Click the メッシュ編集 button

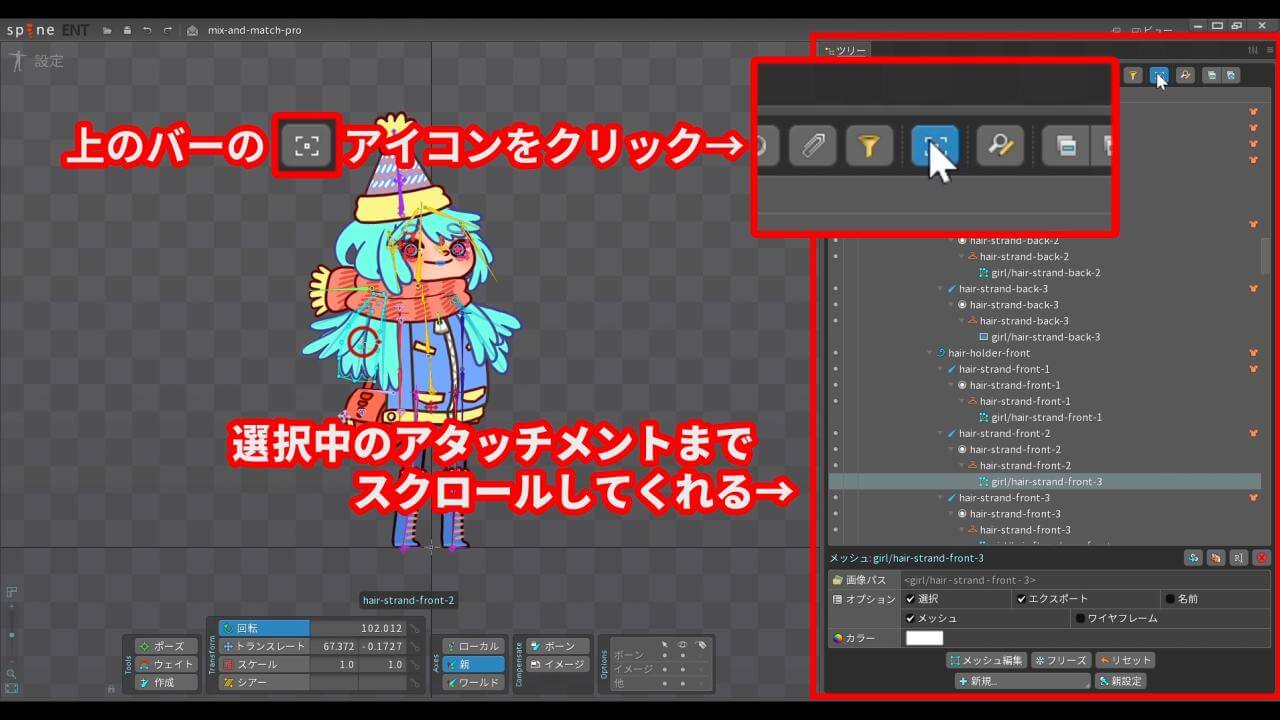pos(986,661)
